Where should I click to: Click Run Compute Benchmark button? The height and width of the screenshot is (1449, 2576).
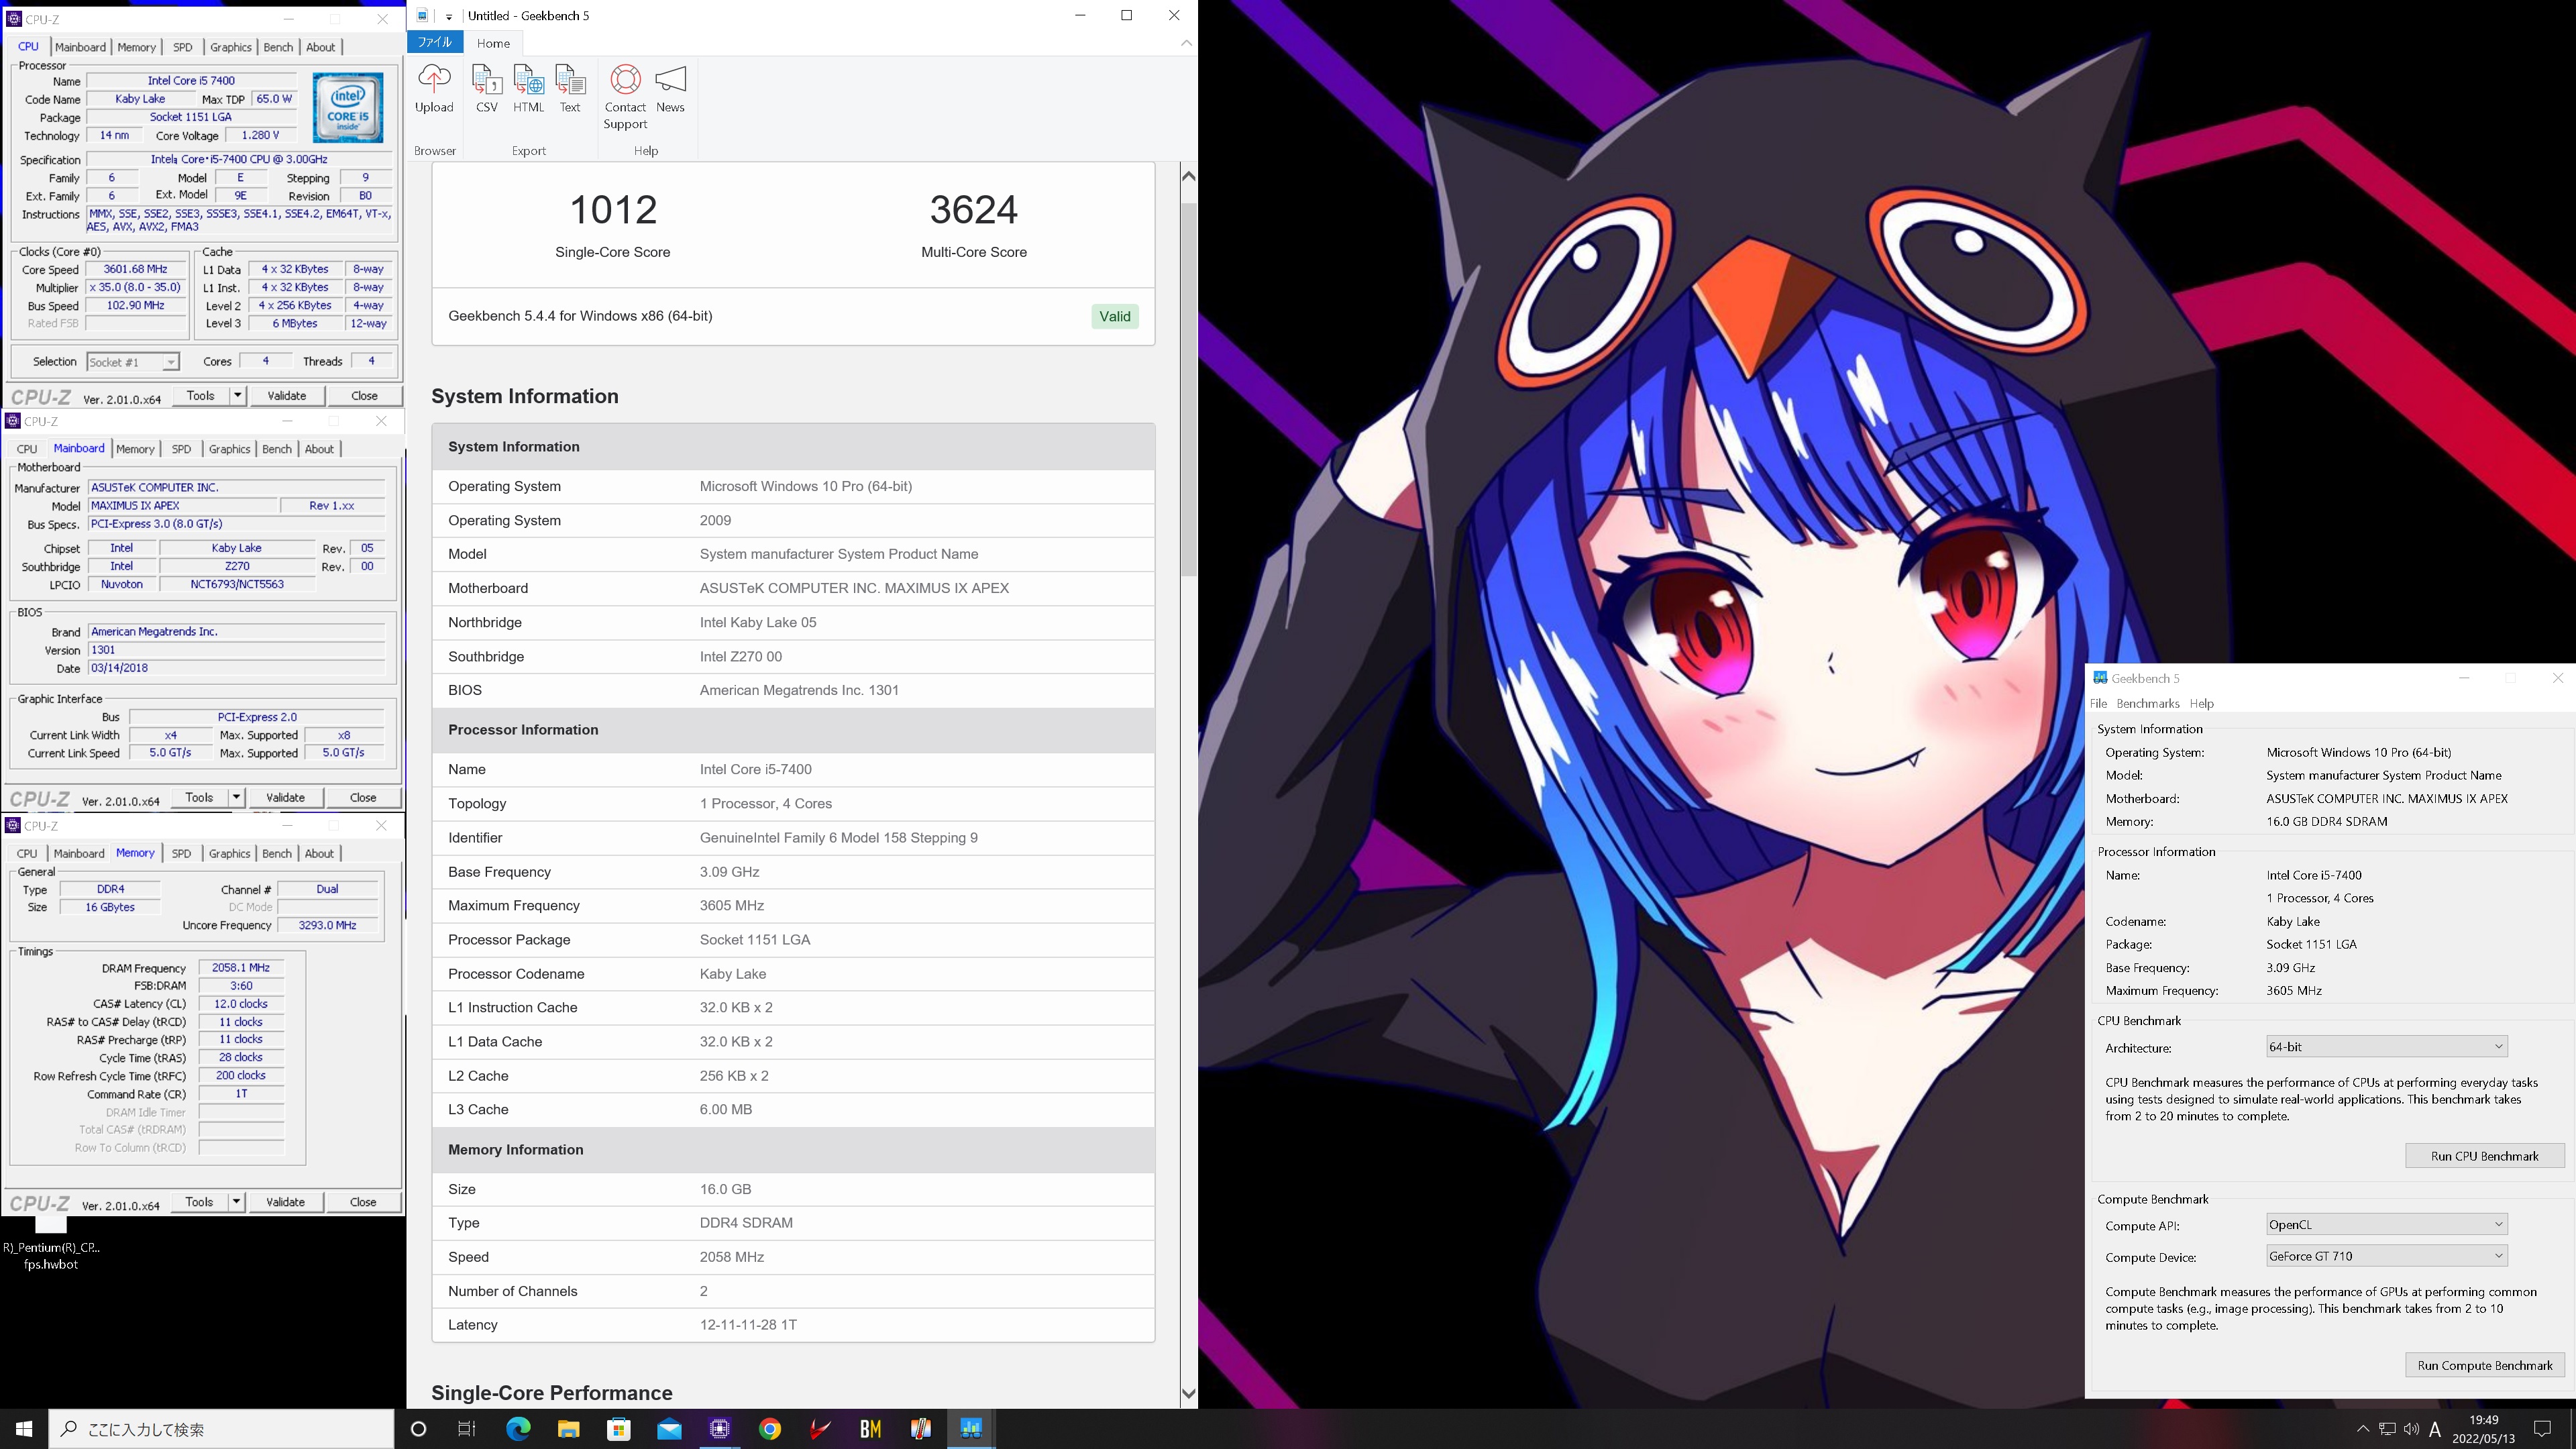pyautogui.click(x=2484, y=1366)
